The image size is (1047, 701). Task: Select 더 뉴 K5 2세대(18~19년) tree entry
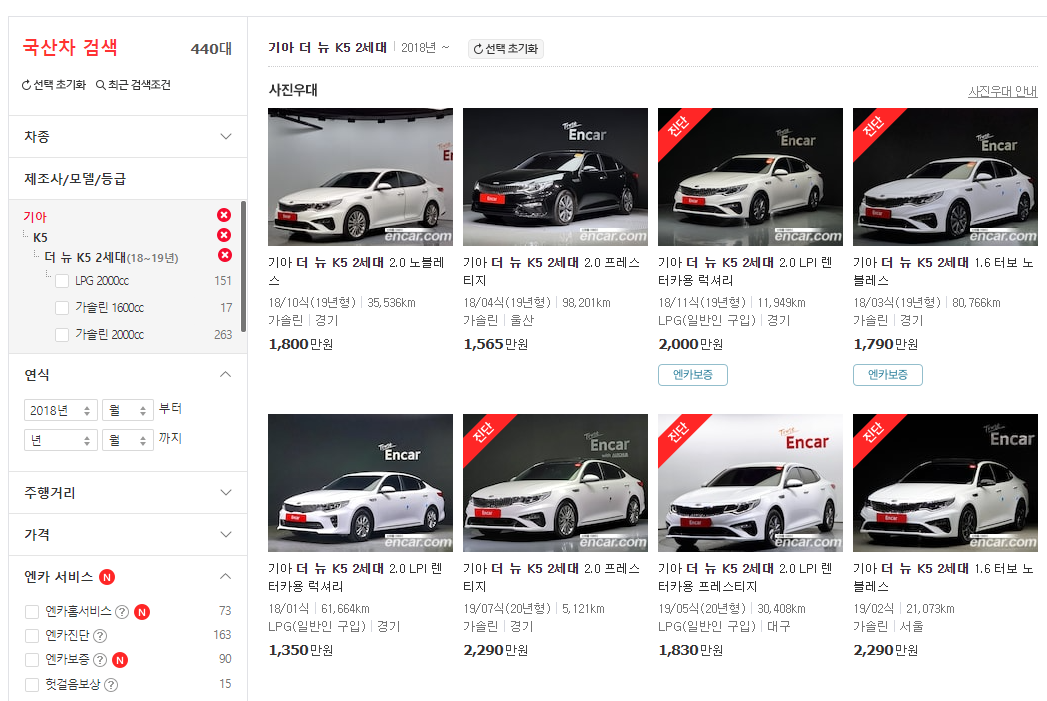pos(112,258)
